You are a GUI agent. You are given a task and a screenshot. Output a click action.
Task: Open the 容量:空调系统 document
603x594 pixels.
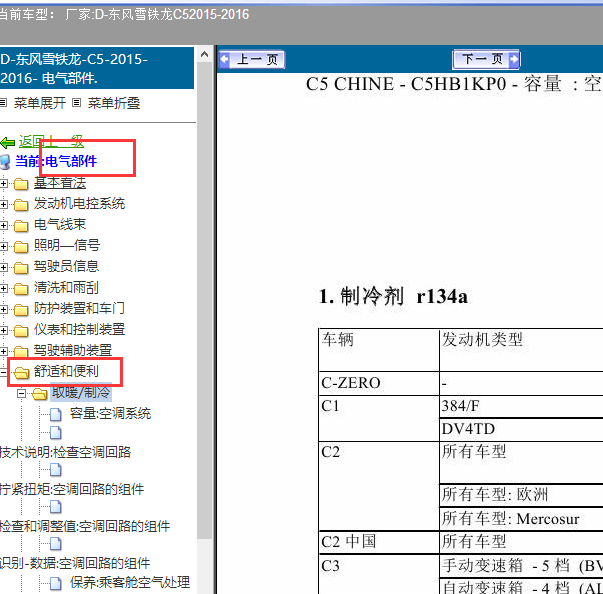pos(110,414)
